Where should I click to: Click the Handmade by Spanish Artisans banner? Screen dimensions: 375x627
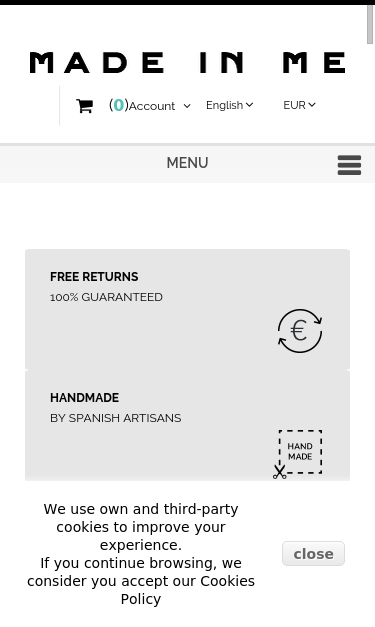(188, 426)
